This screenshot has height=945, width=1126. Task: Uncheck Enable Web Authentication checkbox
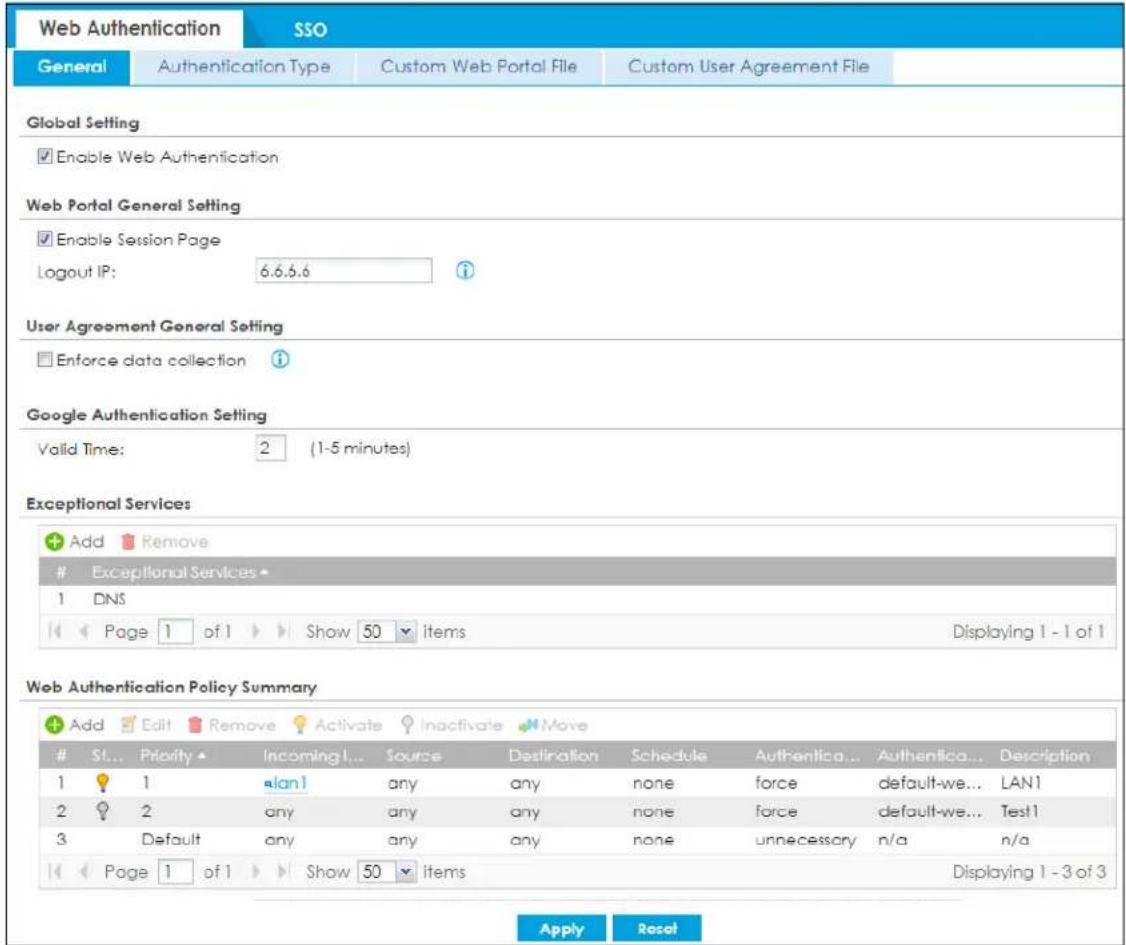[45, 156]
